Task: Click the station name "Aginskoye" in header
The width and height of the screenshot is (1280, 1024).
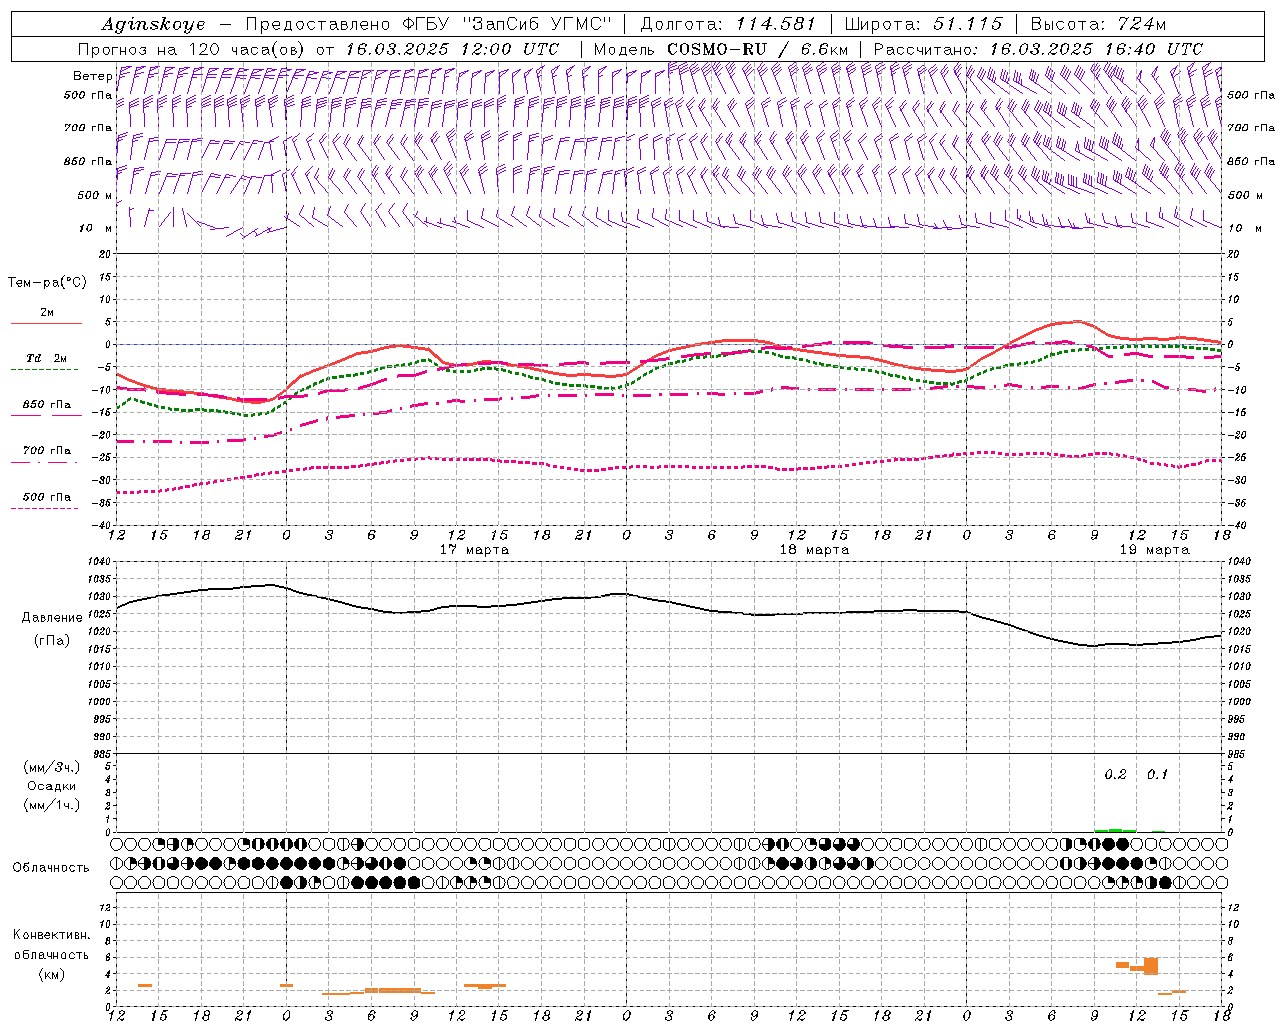Action: (x=153, y=24)
